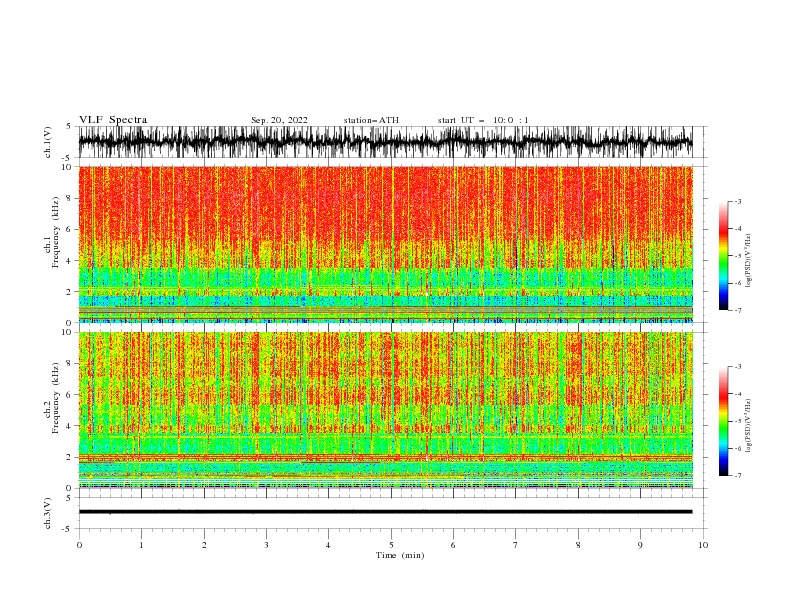The height and width of the screenshot is (612, 792).
Task: Click the lower log(PSD) color scale bar
Action: coord(723,421)
